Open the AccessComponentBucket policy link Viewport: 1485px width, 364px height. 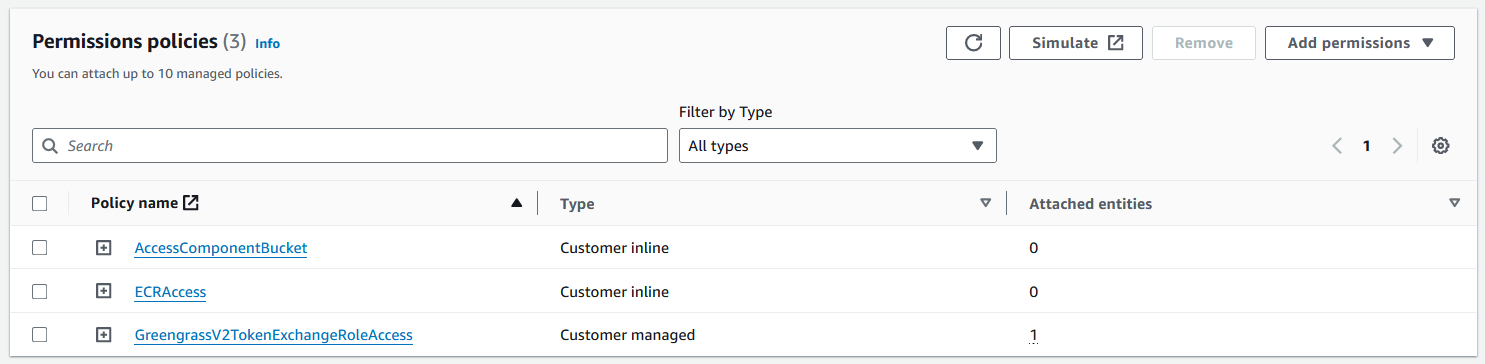221,248
